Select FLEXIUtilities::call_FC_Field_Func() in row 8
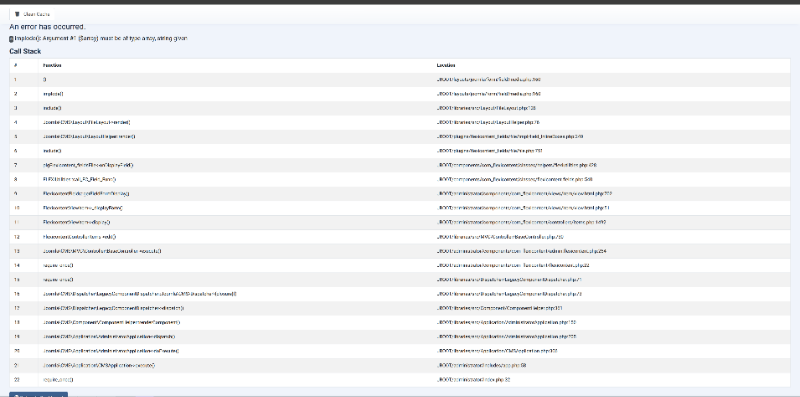The width and height of the screenshot is (800, 397). 80,180
